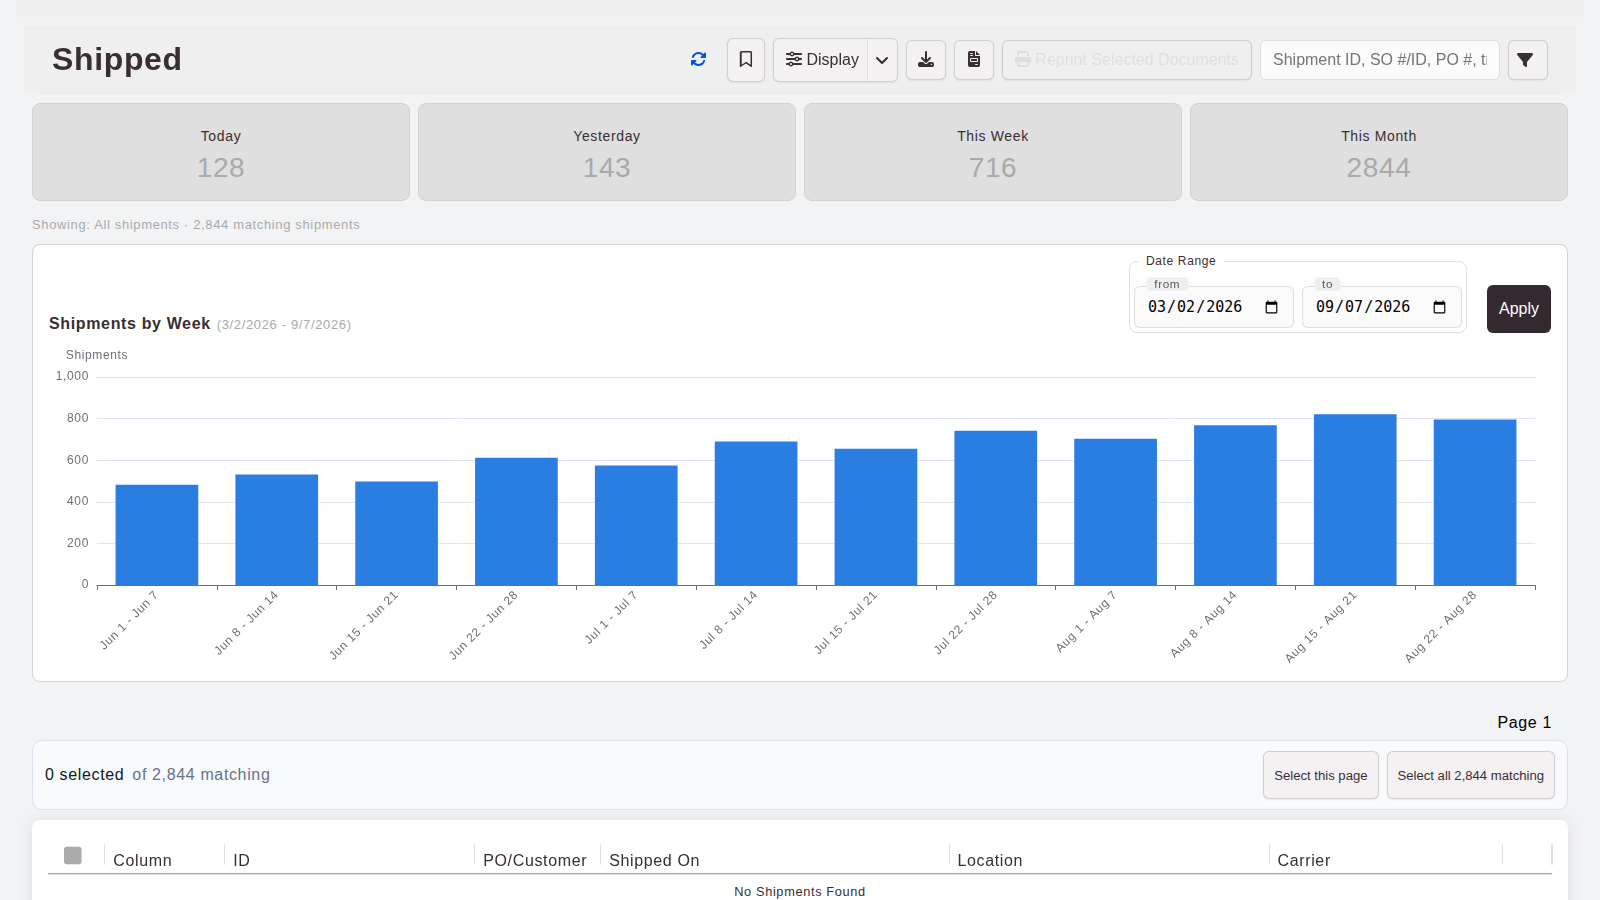
Task: Click the Apply date range button
Action: [1518, 309]
